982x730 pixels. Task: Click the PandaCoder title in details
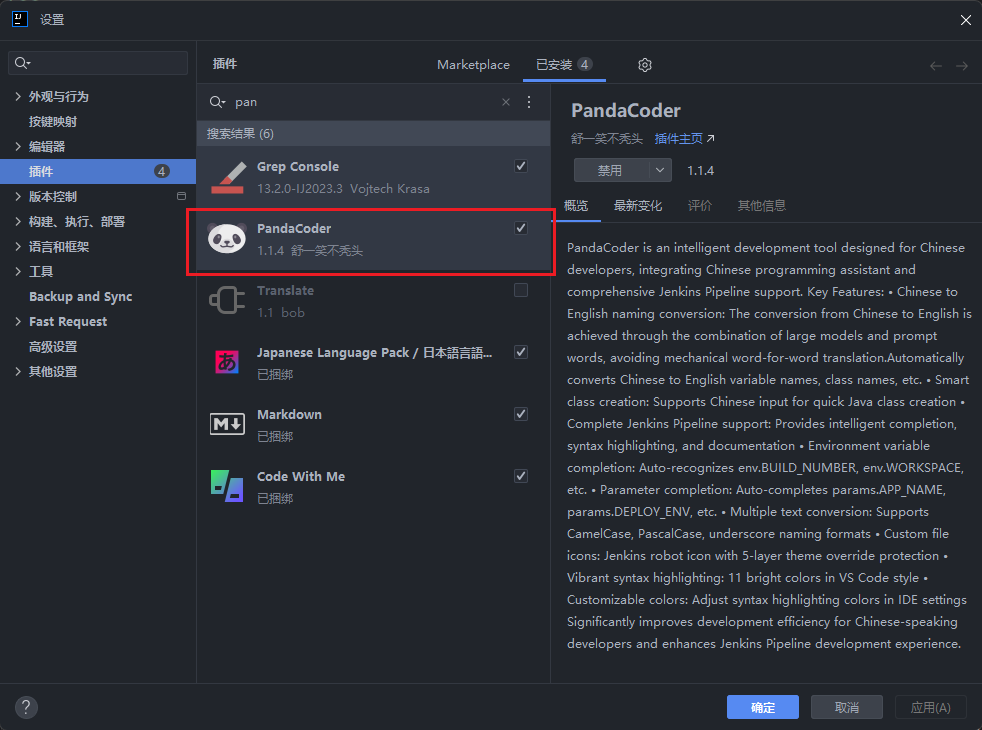[626, 110]
